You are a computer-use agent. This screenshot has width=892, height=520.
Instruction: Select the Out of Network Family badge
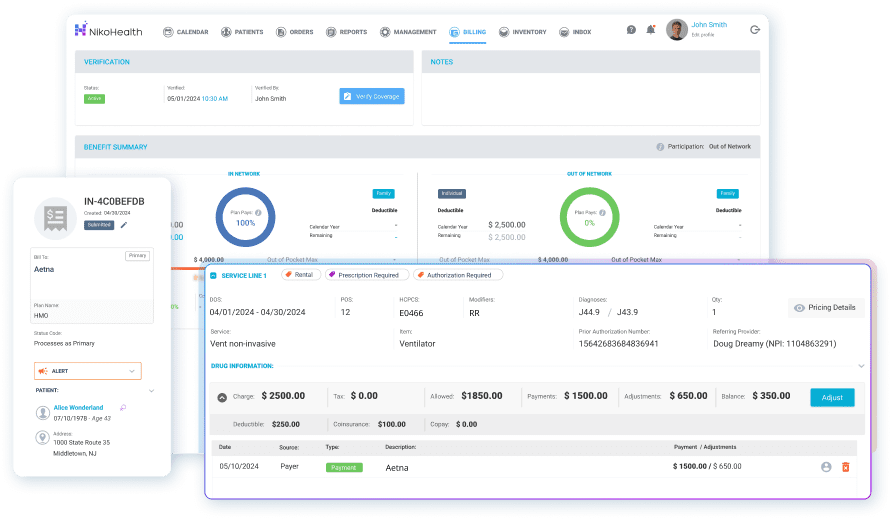(x=728, y=193)
